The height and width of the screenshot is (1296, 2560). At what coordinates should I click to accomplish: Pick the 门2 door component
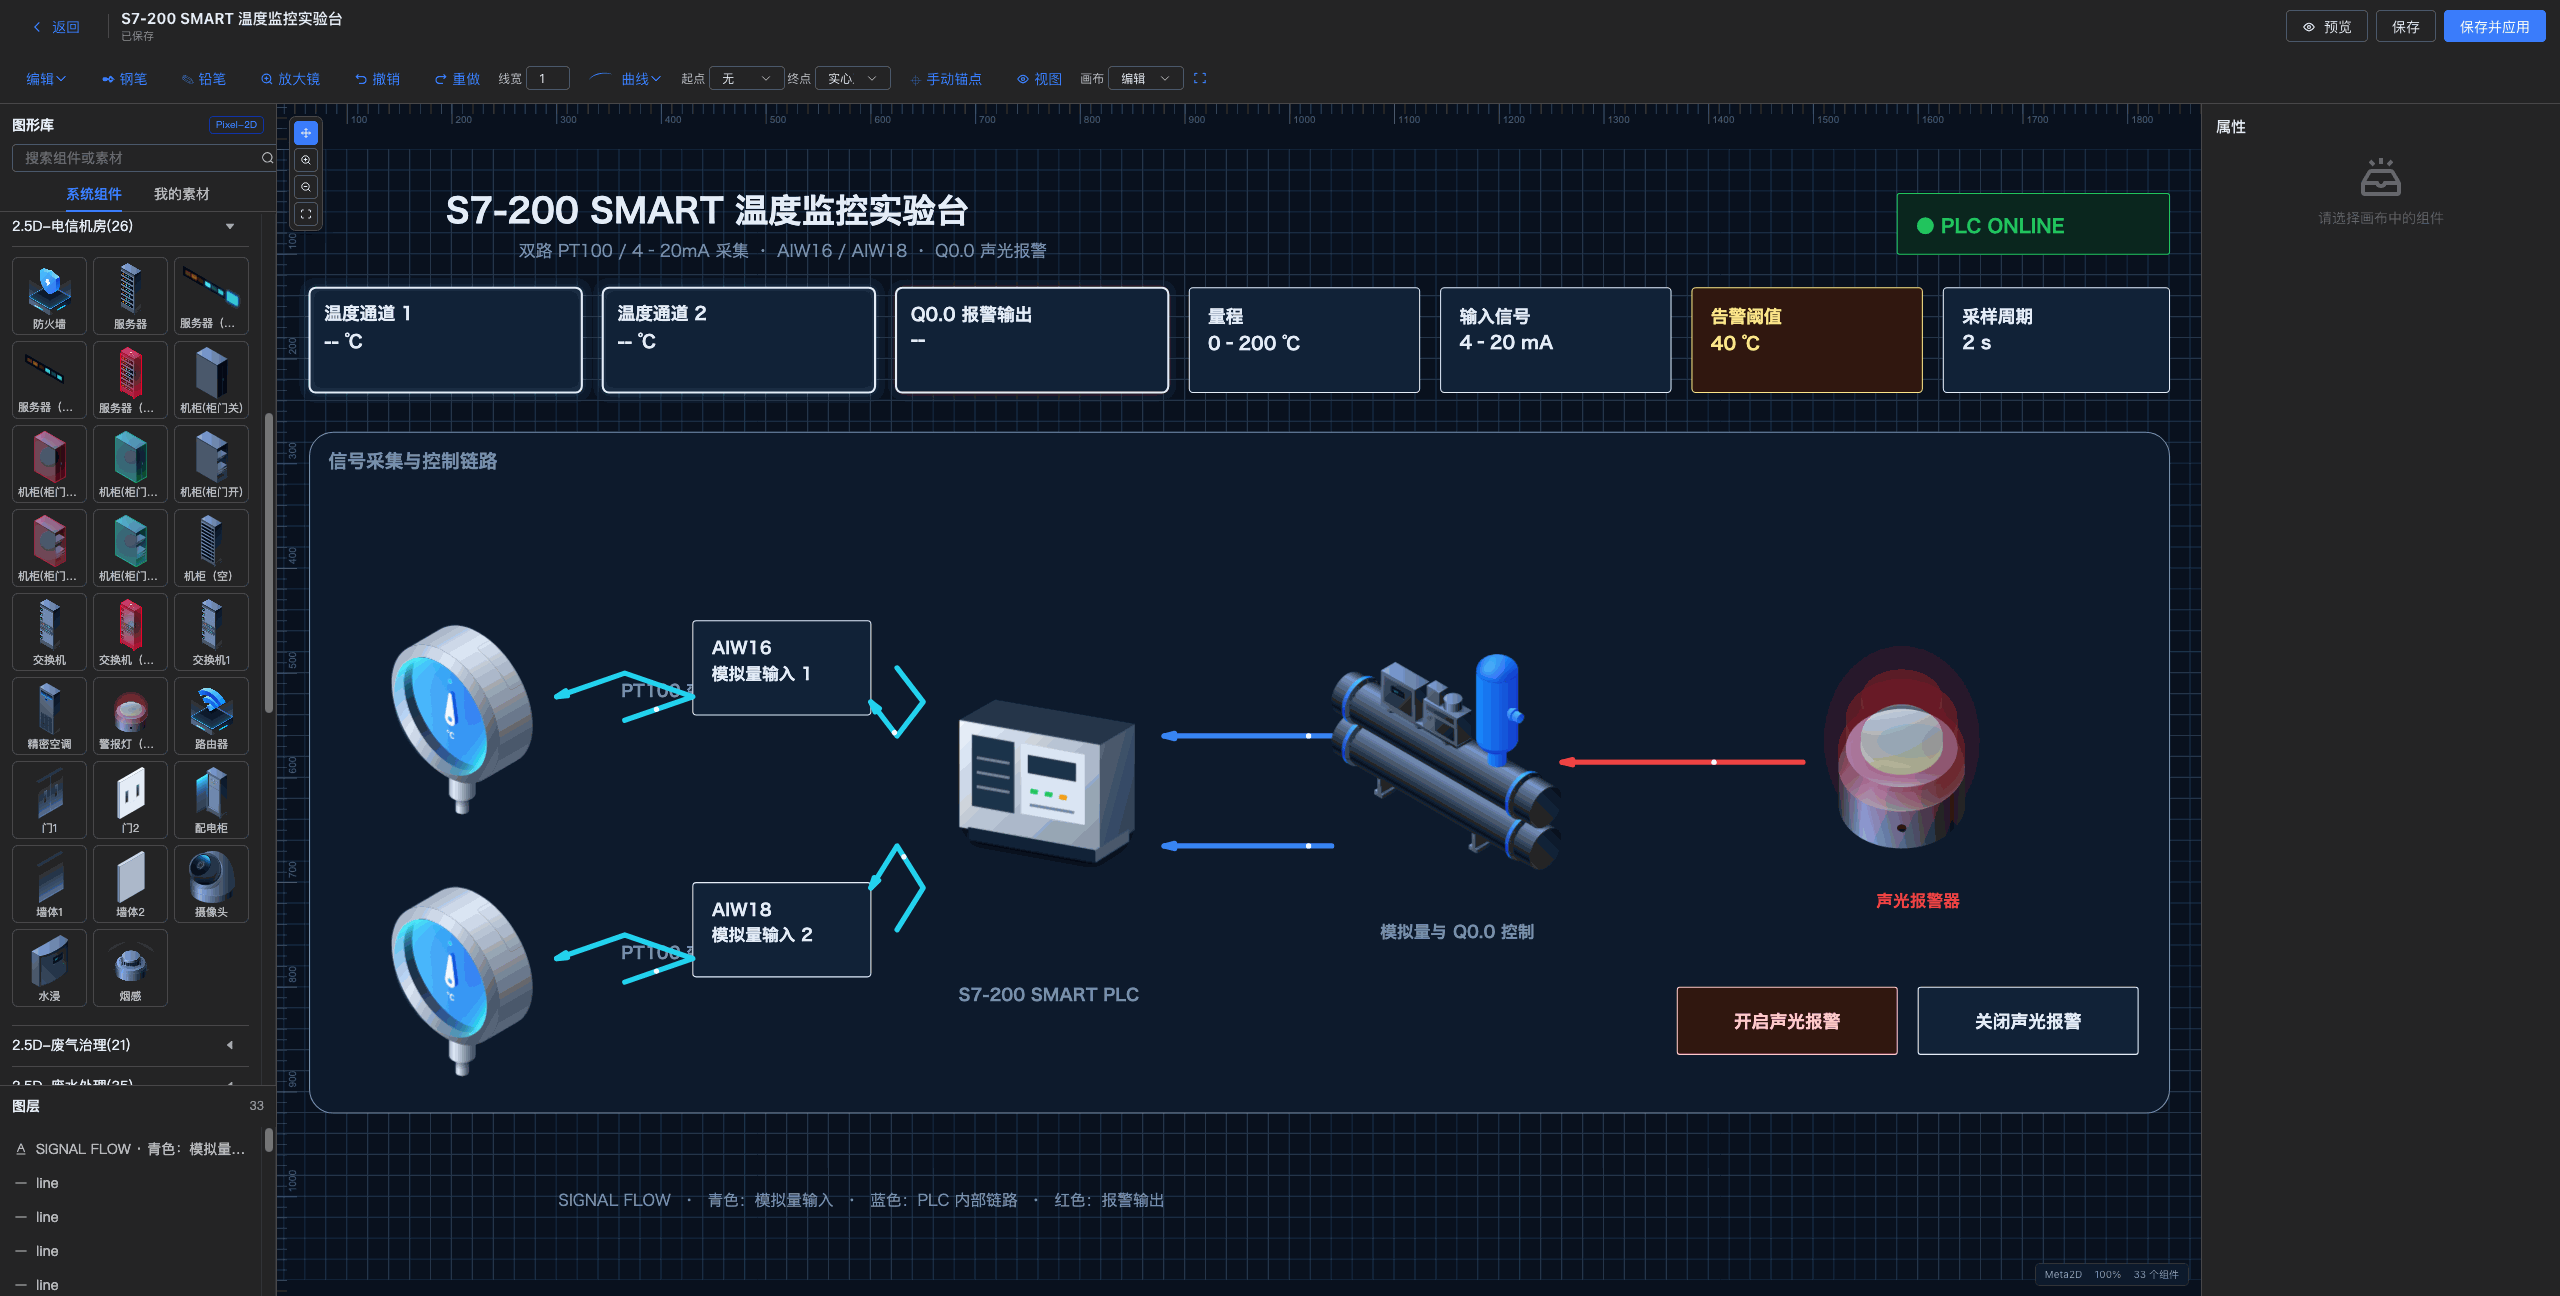pos(130,800)
